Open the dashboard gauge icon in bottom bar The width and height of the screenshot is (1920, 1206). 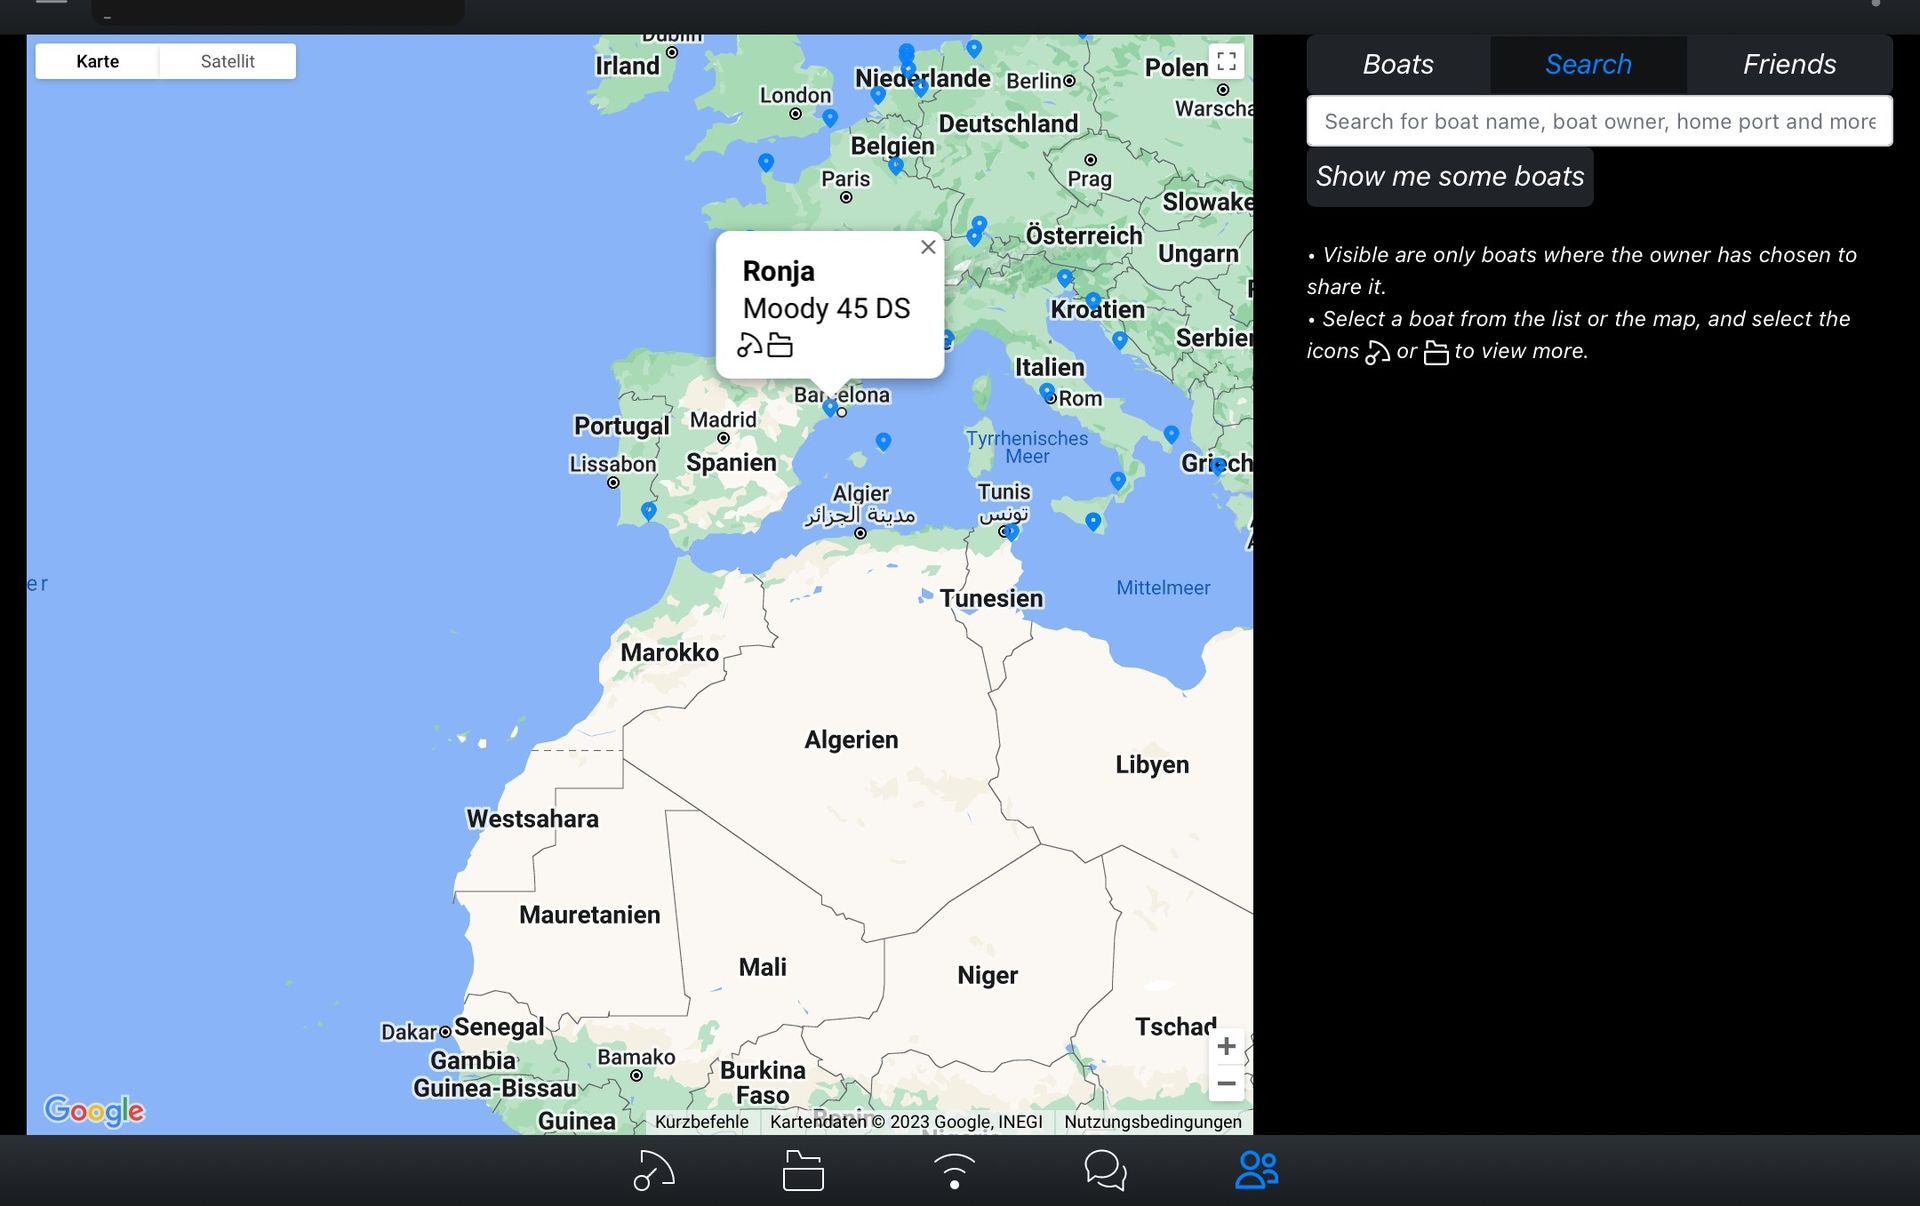pos(654,1170)
